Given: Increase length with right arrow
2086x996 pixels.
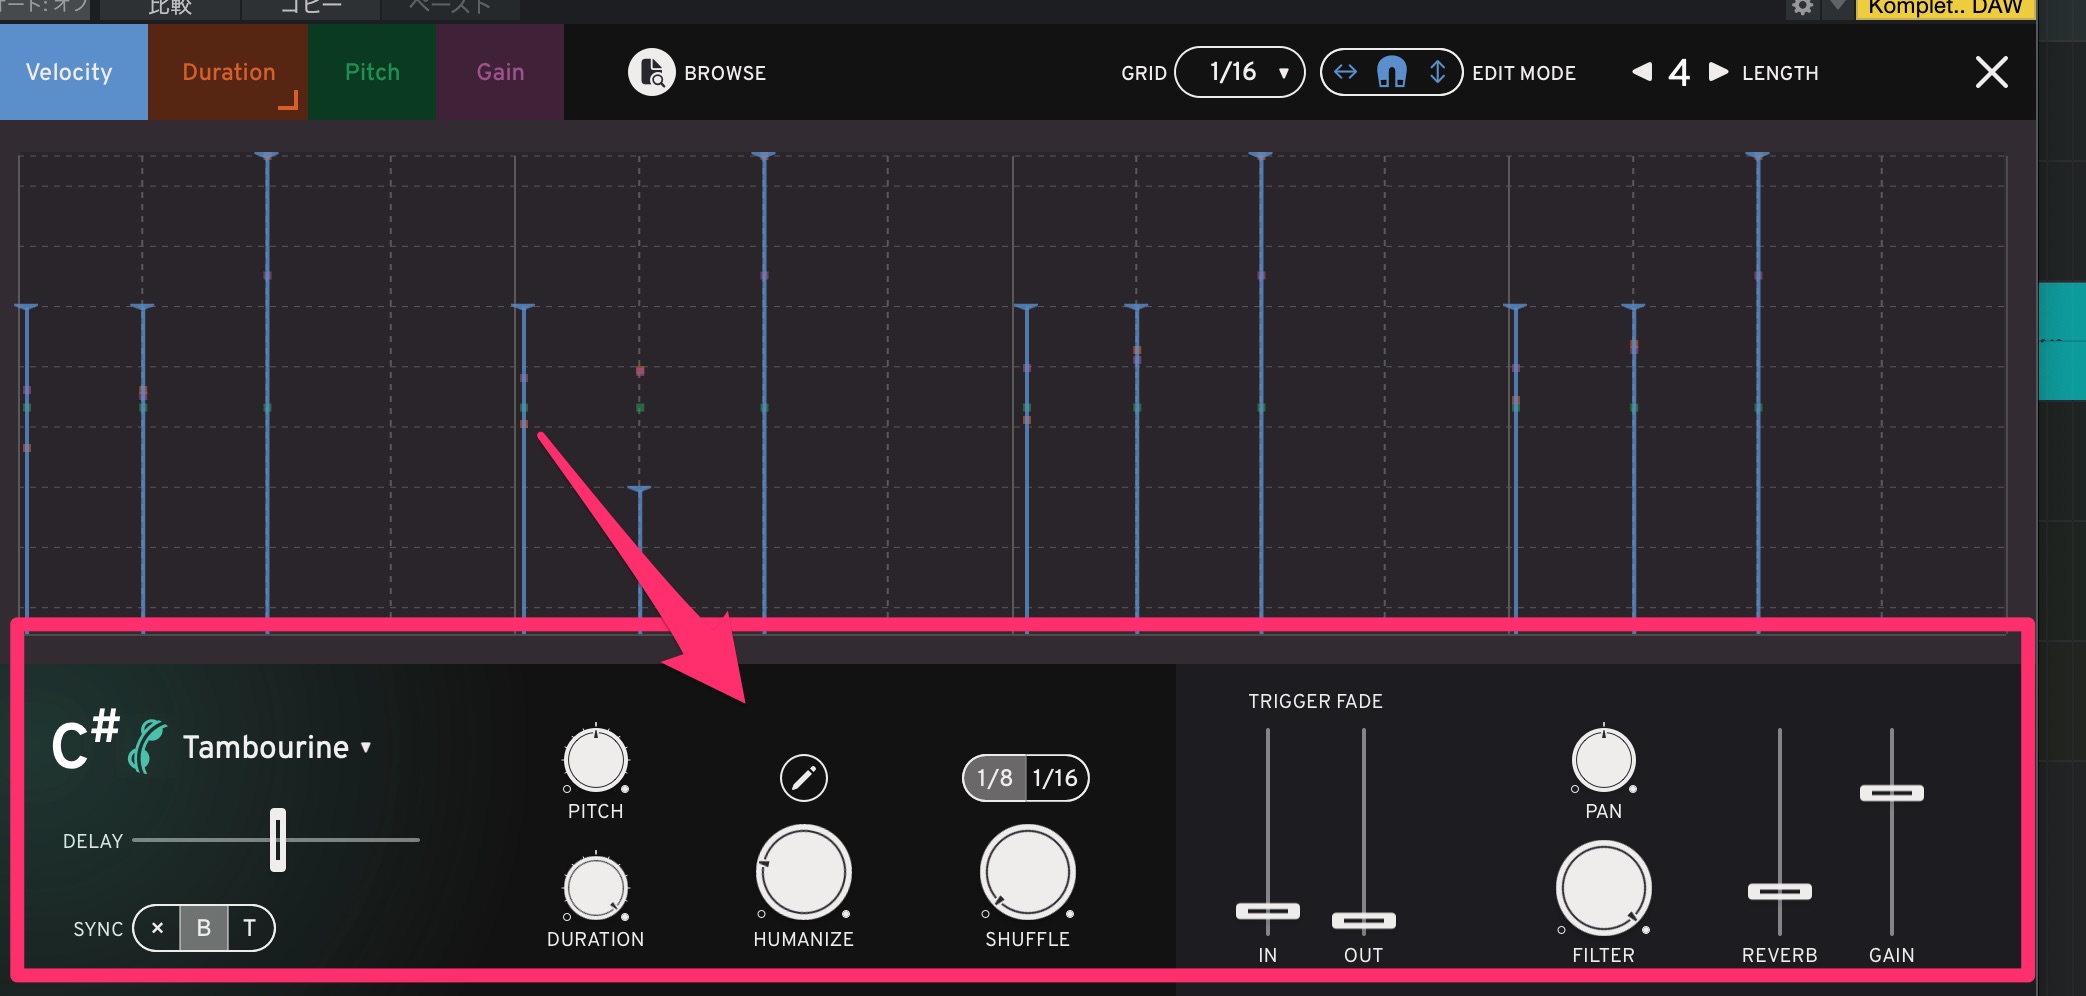Looking at the screenshot, I should [1718, 72].
